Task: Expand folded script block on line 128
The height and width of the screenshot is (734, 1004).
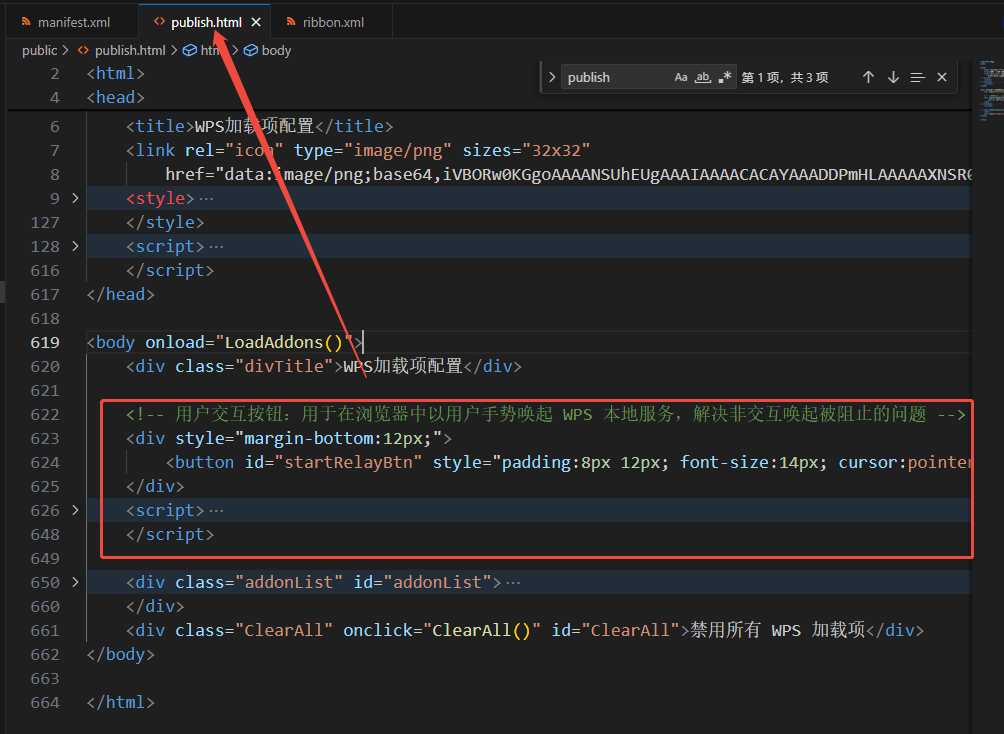Action: 76,246
